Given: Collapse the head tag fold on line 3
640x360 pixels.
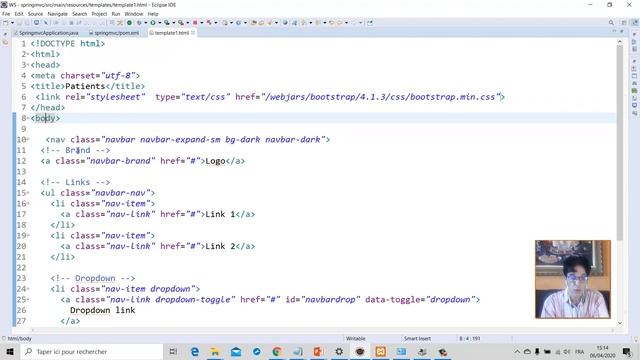Looking at the screenshot, I should point(28,65).
